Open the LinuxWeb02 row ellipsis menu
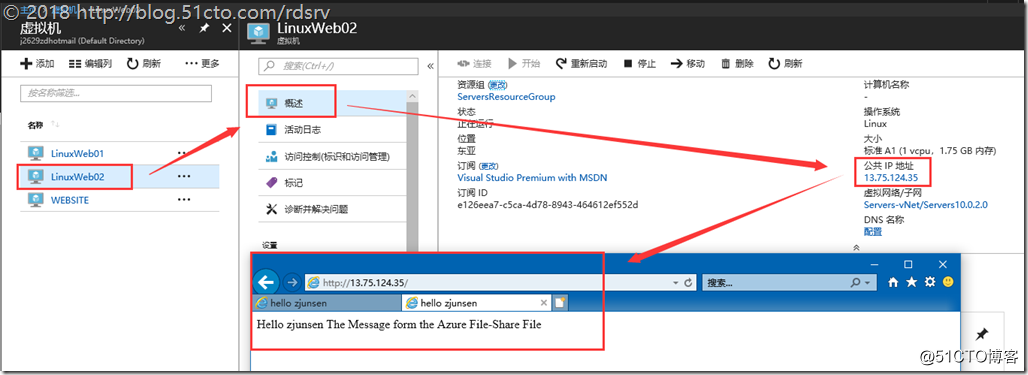The height and width of the screenshot is (375, 1028). point(184,176)
